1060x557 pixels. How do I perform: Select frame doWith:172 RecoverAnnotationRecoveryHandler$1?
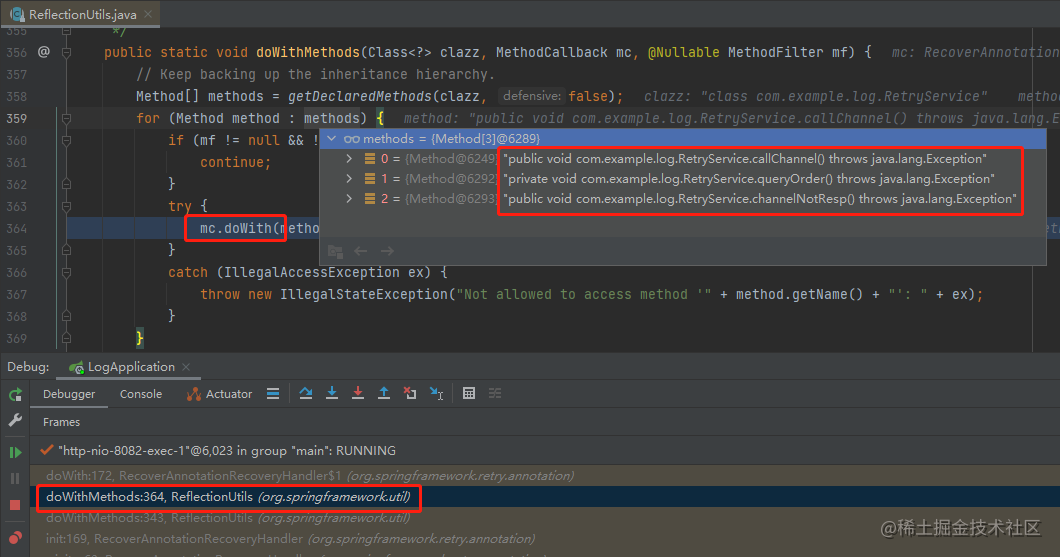point(545,476)
